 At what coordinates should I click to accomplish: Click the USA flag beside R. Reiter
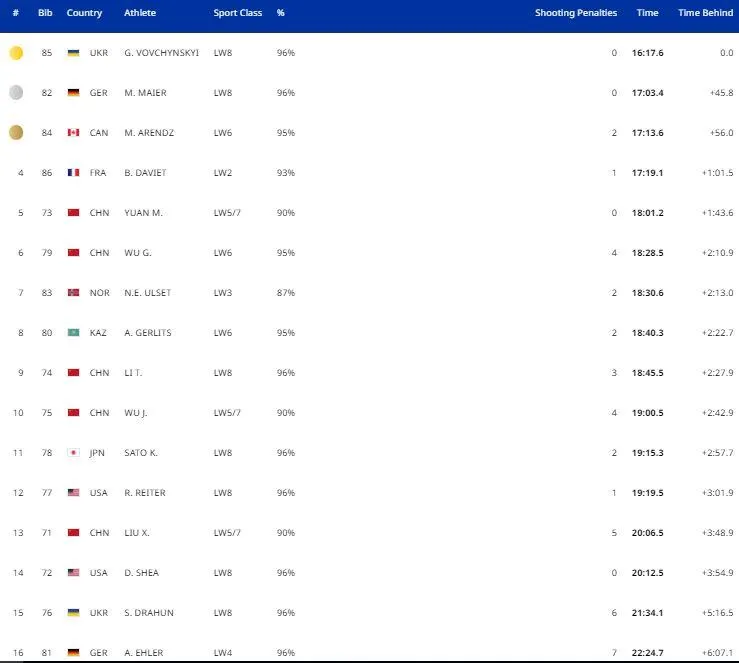73,493
